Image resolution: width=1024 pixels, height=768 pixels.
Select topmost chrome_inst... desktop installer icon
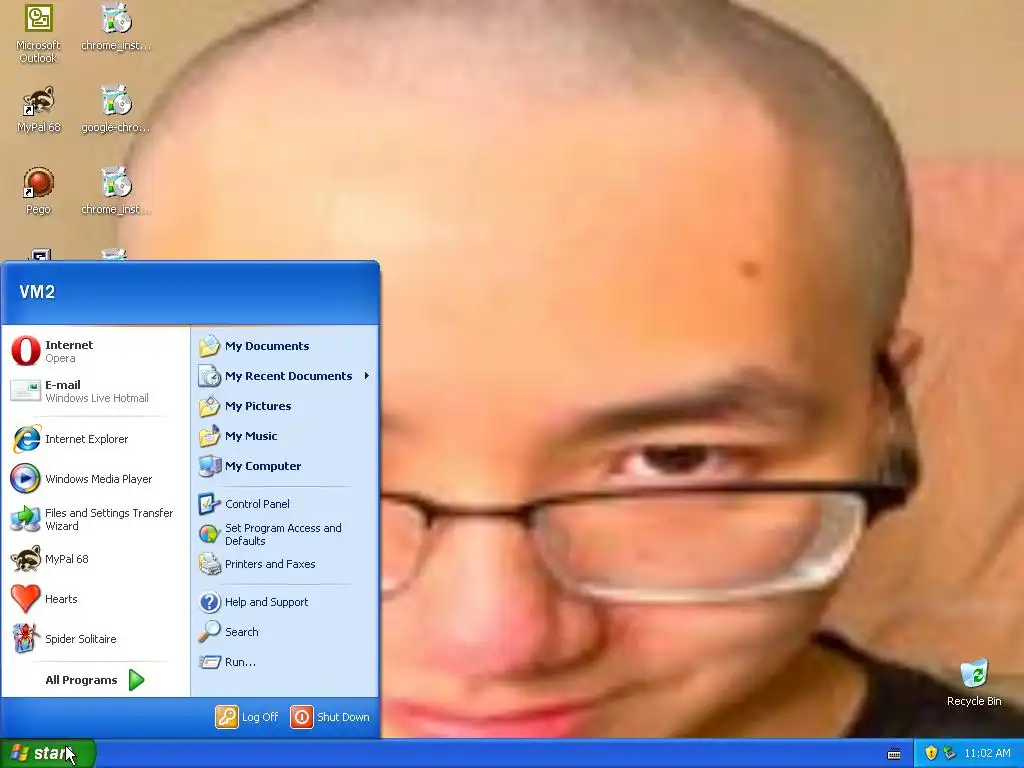tap(116, 27)
